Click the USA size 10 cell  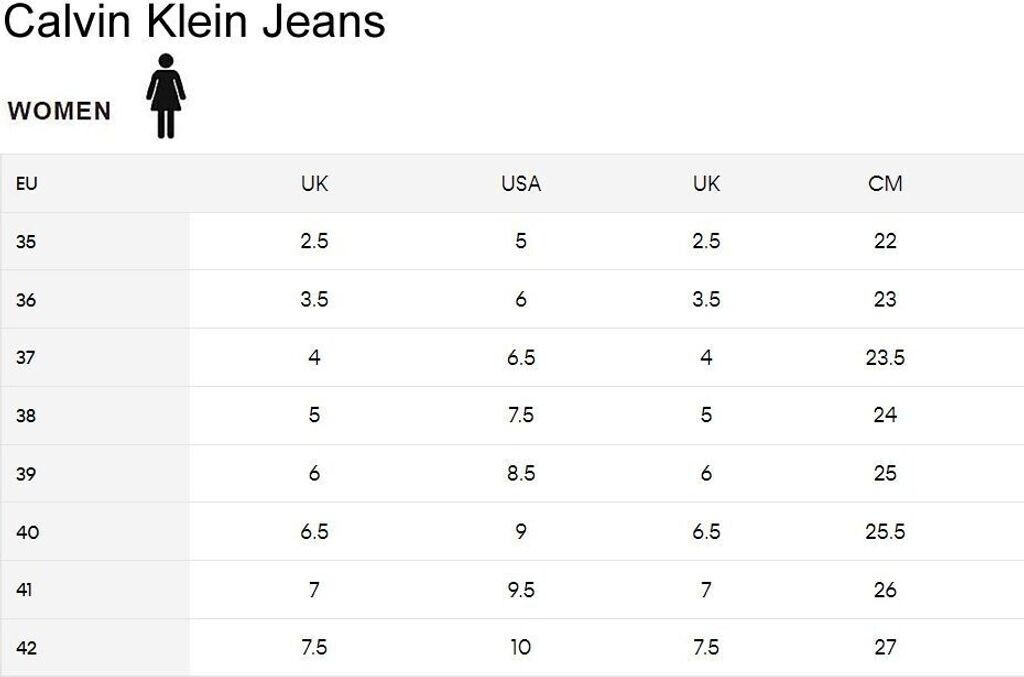point(521,648)
